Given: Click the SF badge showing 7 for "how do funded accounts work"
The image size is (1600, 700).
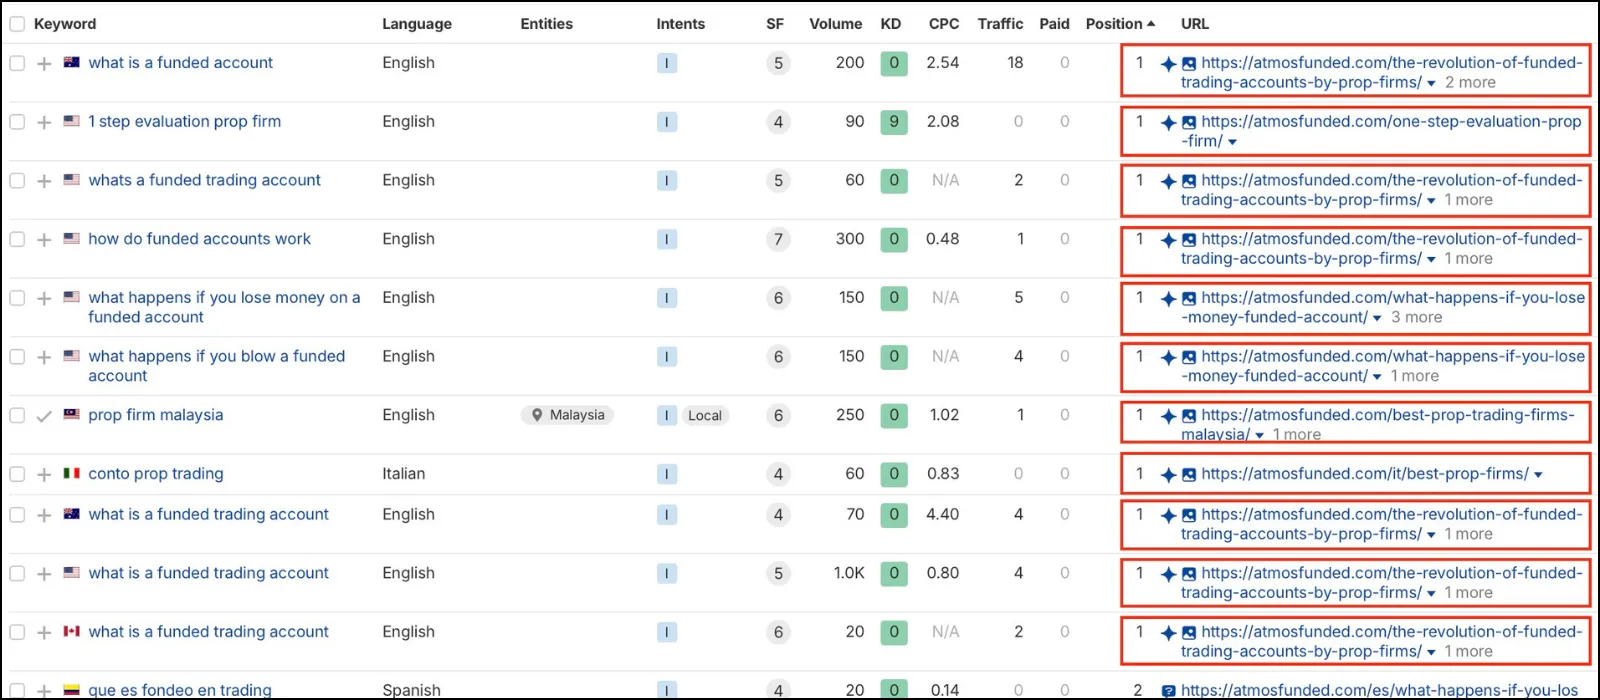Looking at the screenshot, I should click(x=778, y=240).
